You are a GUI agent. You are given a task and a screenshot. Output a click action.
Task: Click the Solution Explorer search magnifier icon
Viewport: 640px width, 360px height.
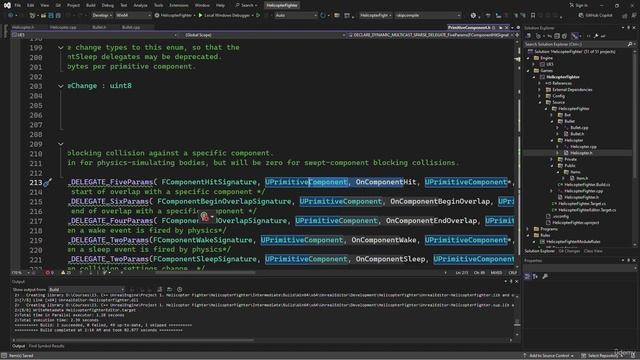click(630, 44)
